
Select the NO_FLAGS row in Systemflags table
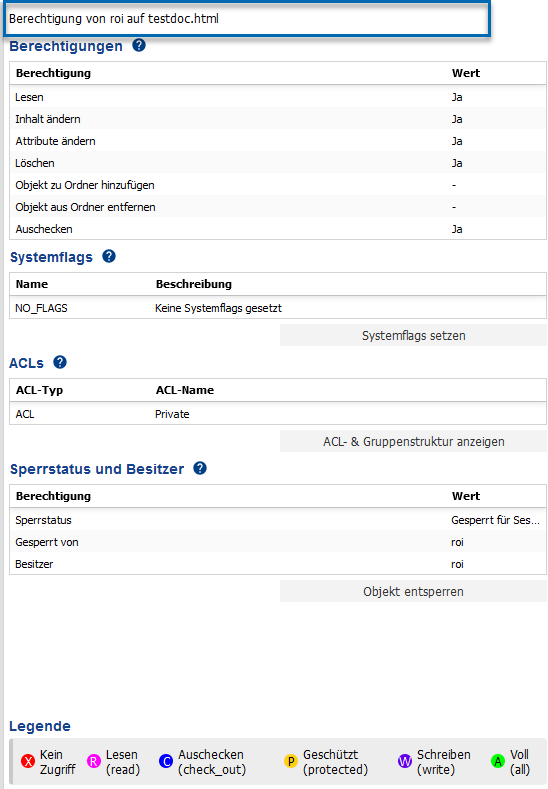click(x=278, y=308)
